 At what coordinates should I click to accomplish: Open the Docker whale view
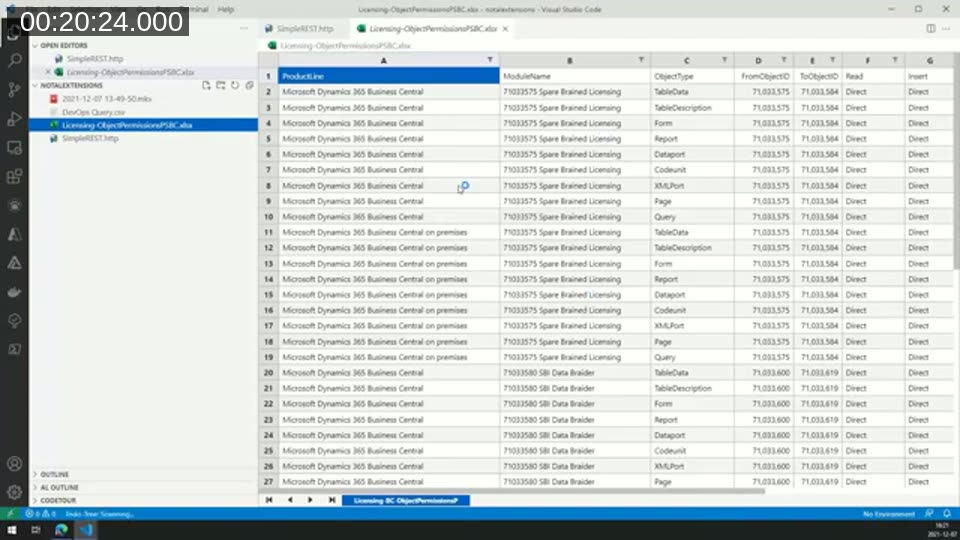coord(15,292)
